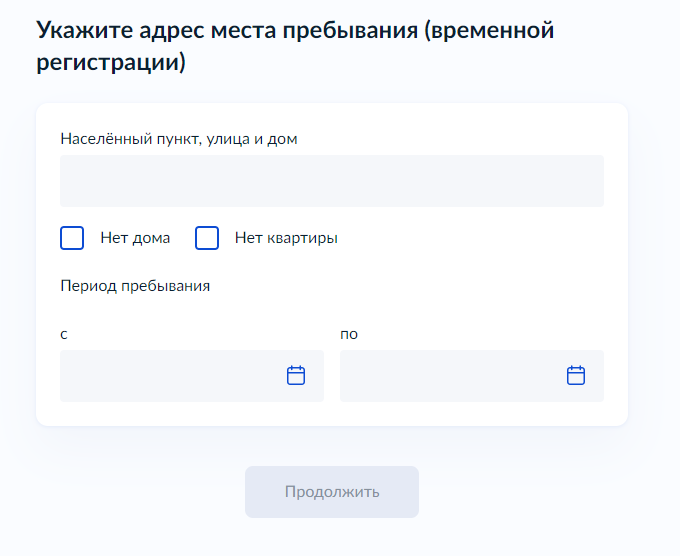
Task: Click the right end of the address field
Action: 594,181
